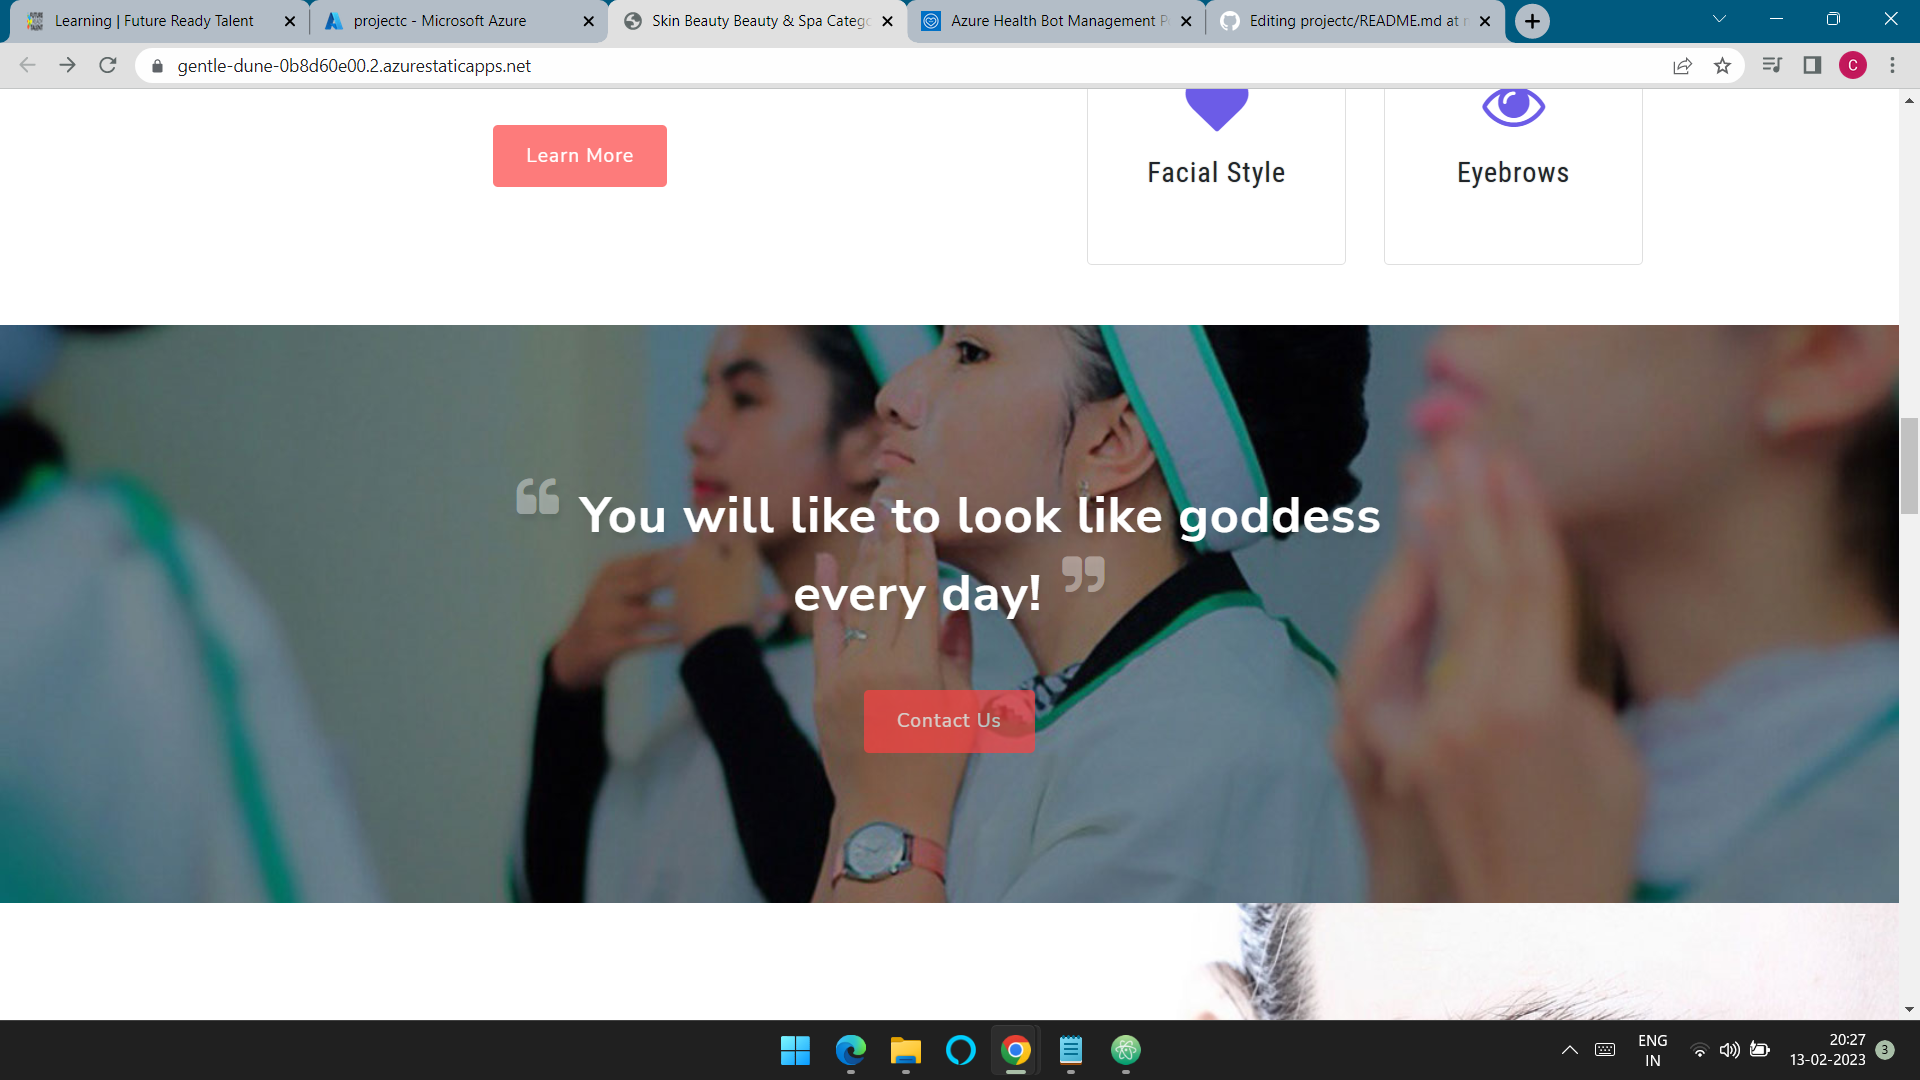The width and height of the screenshot is (1920, 1080).
Task: Open the volume control in tray
Action: tap(1729, 1050)
